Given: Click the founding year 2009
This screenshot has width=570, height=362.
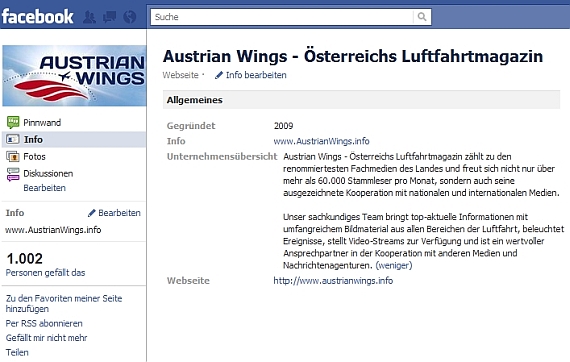Looking at the screenshot, I should pyautogui.click(x=284, y=126).
